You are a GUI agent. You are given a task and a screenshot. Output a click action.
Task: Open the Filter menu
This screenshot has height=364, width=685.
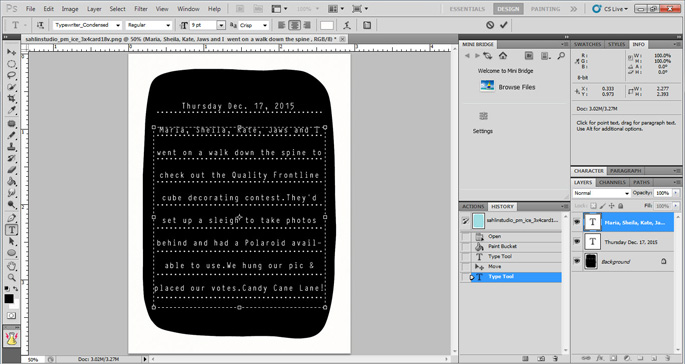click(x=140, y=9)
